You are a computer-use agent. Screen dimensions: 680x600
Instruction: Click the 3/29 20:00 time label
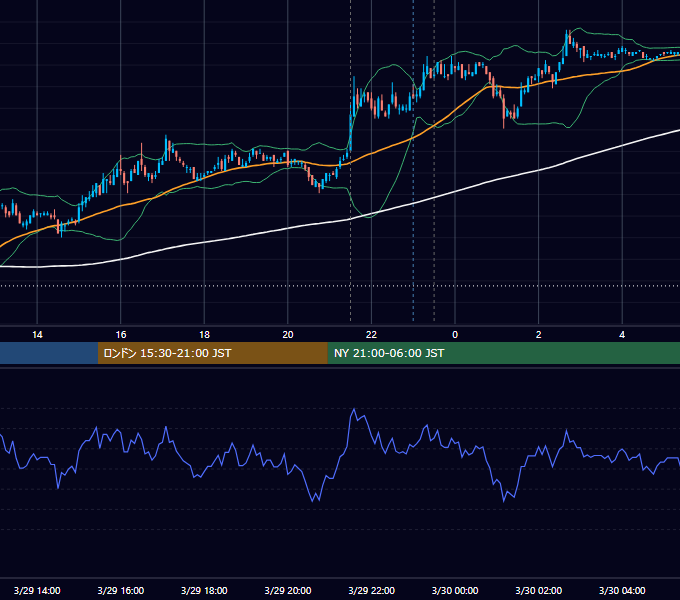(x=288, y=590)
